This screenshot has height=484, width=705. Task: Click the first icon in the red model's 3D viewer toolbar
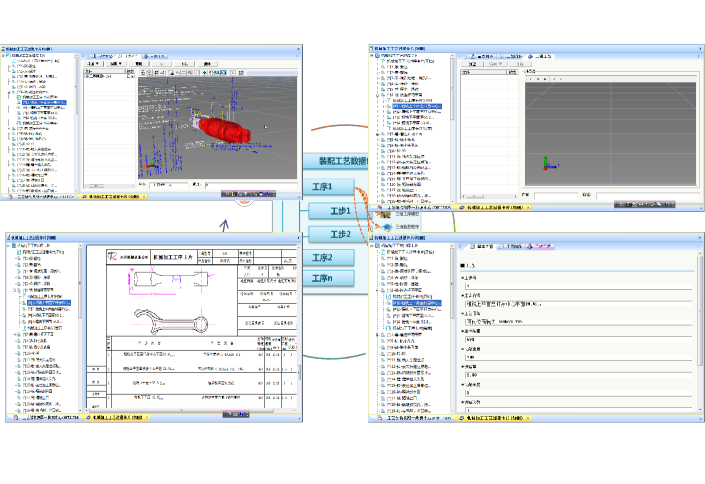(143, 72)
